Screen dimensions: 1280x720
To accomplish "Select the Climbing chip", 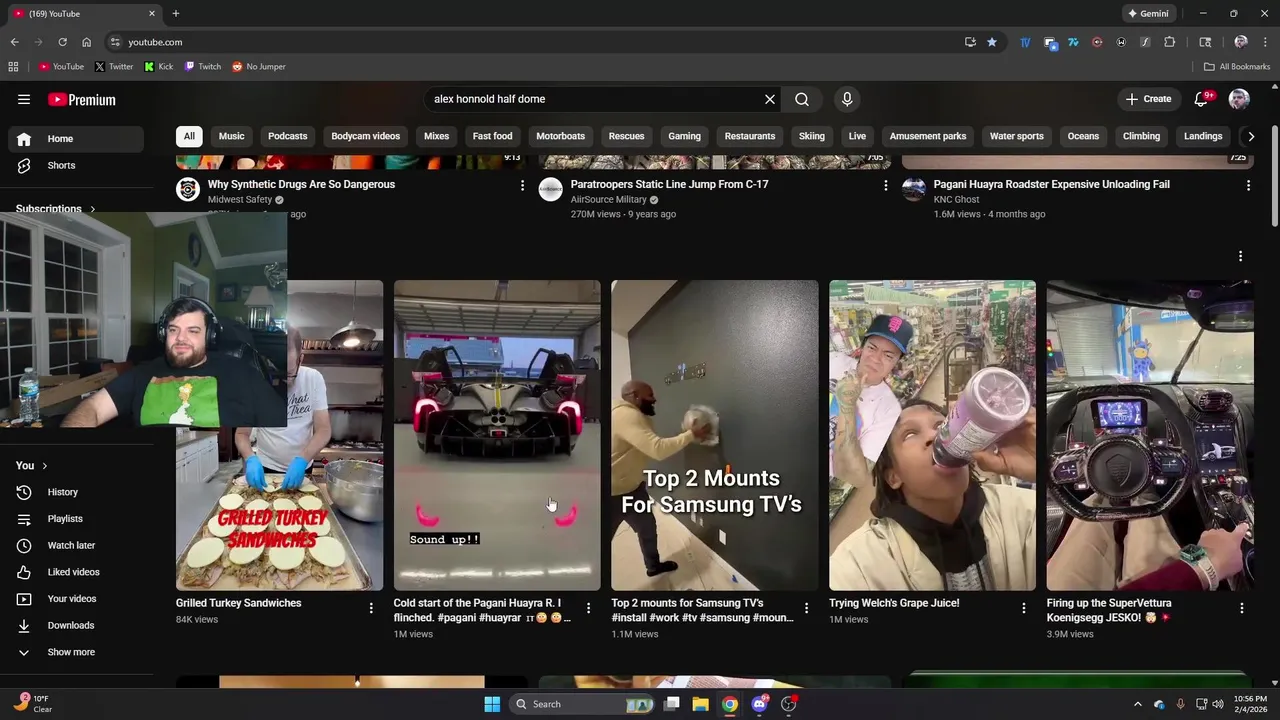I will click(1141, 136).
